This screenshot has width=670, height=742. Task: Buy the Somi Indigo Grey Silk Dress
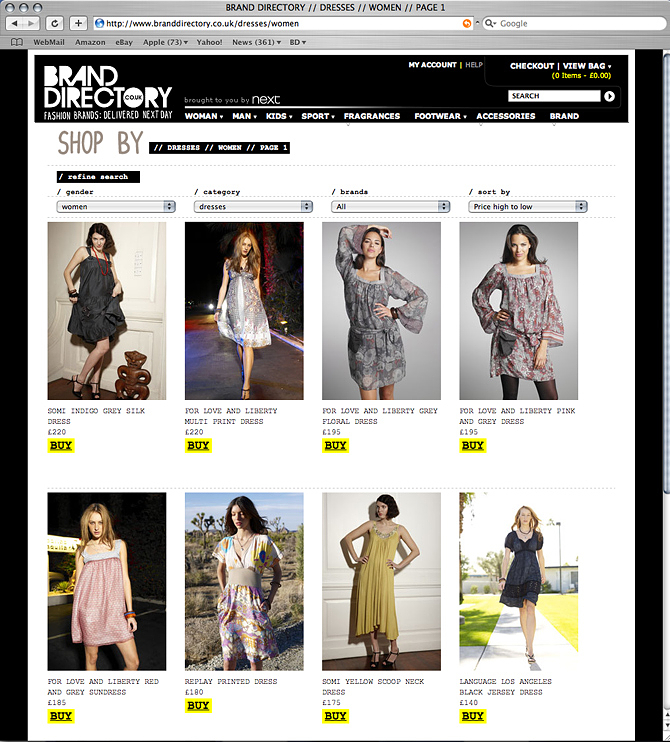pos(61,446)
